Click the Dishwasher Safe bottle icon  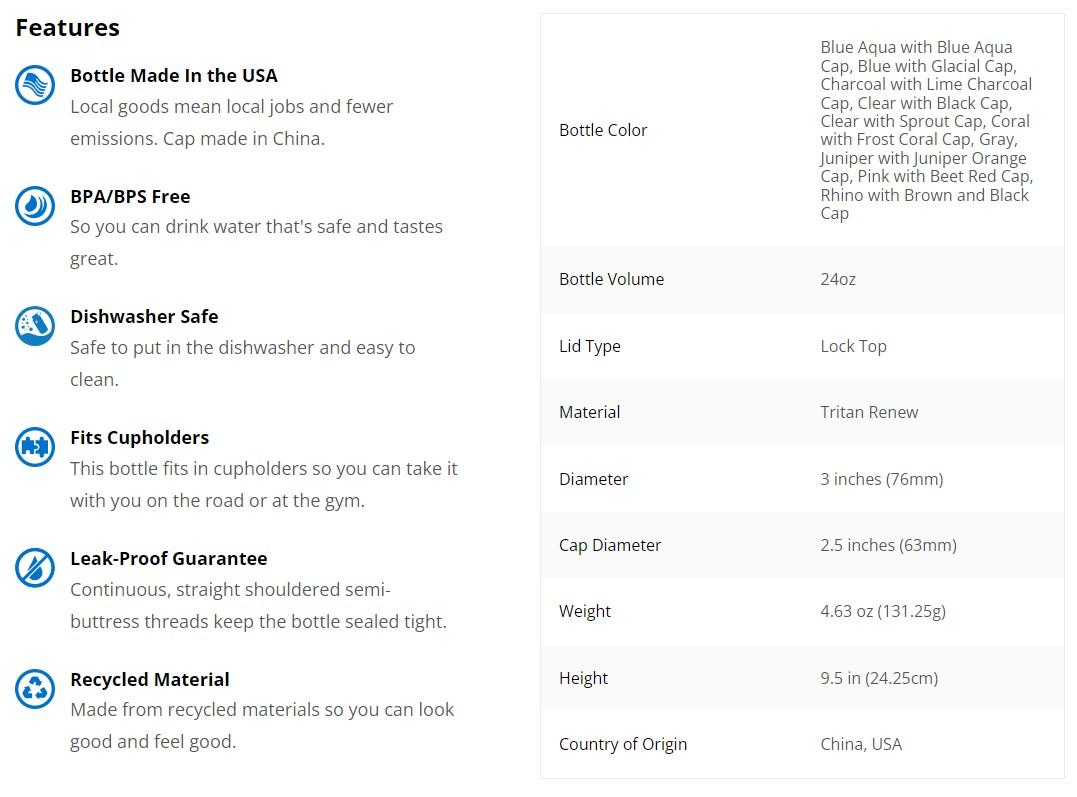[x=35, y=326]
